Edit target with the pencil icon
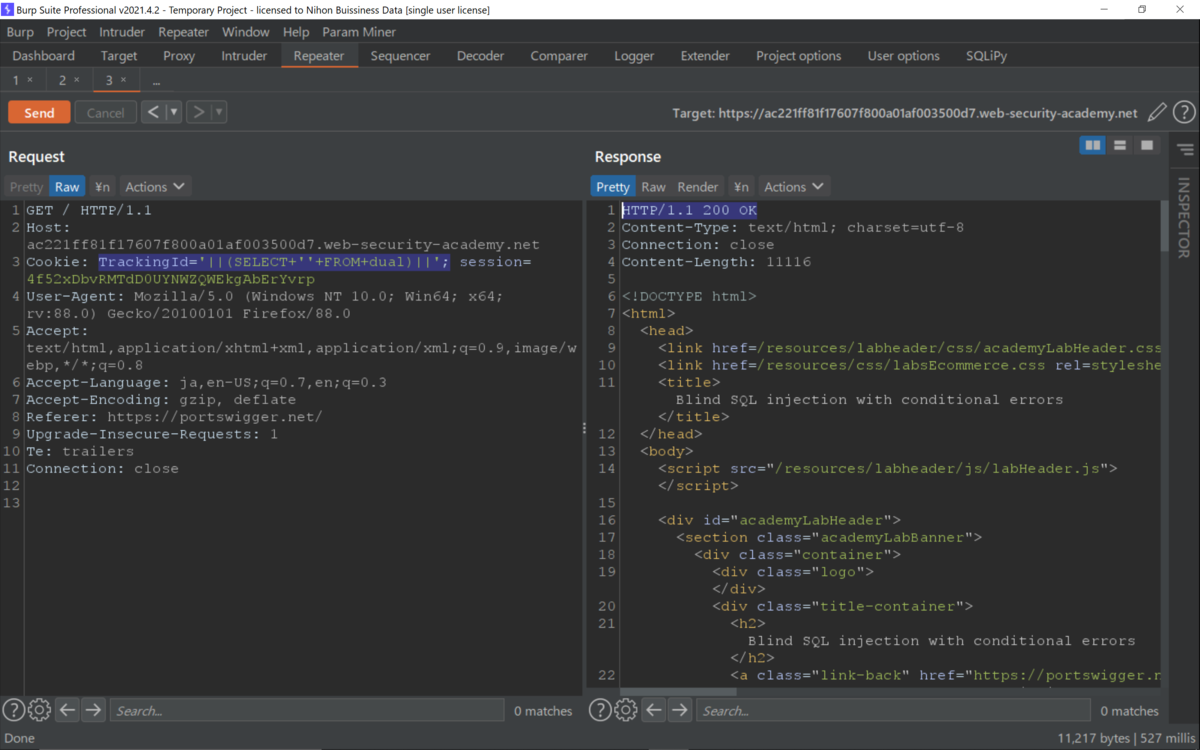Screen dimensions: 1200x750 (1157, 113)
